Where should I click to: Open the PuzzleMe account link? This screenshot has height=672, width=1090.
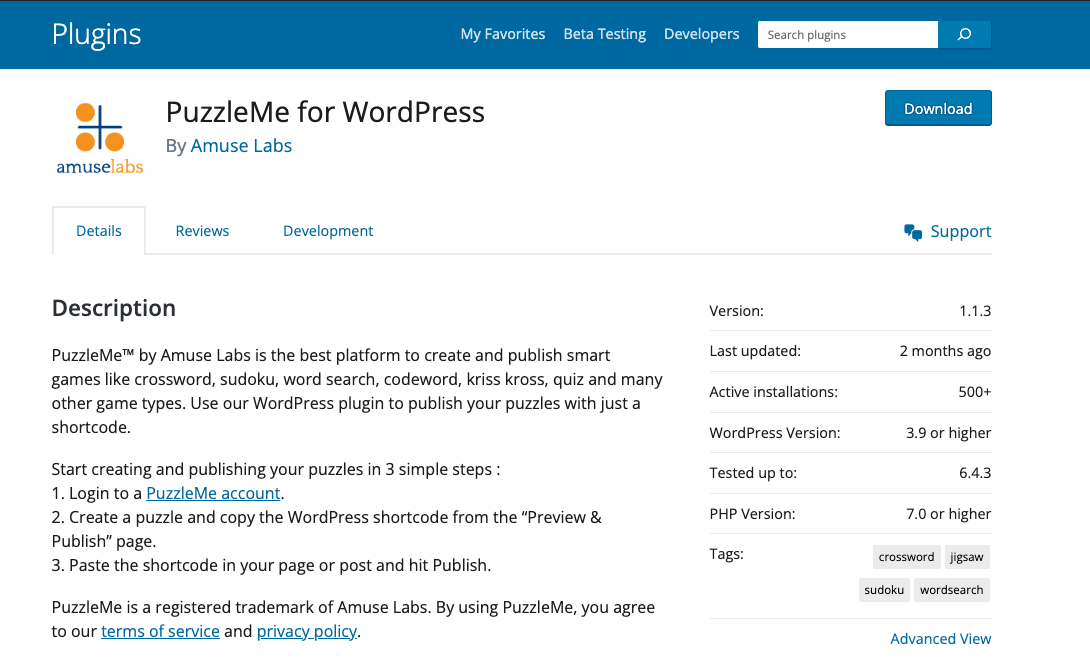point(213,493)
